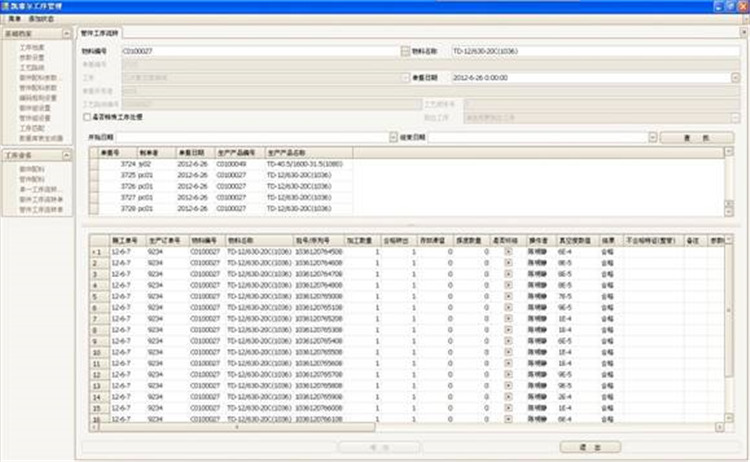
Task: Click the scroll-down arrow of the upper grid
Action: coord(728,211)
